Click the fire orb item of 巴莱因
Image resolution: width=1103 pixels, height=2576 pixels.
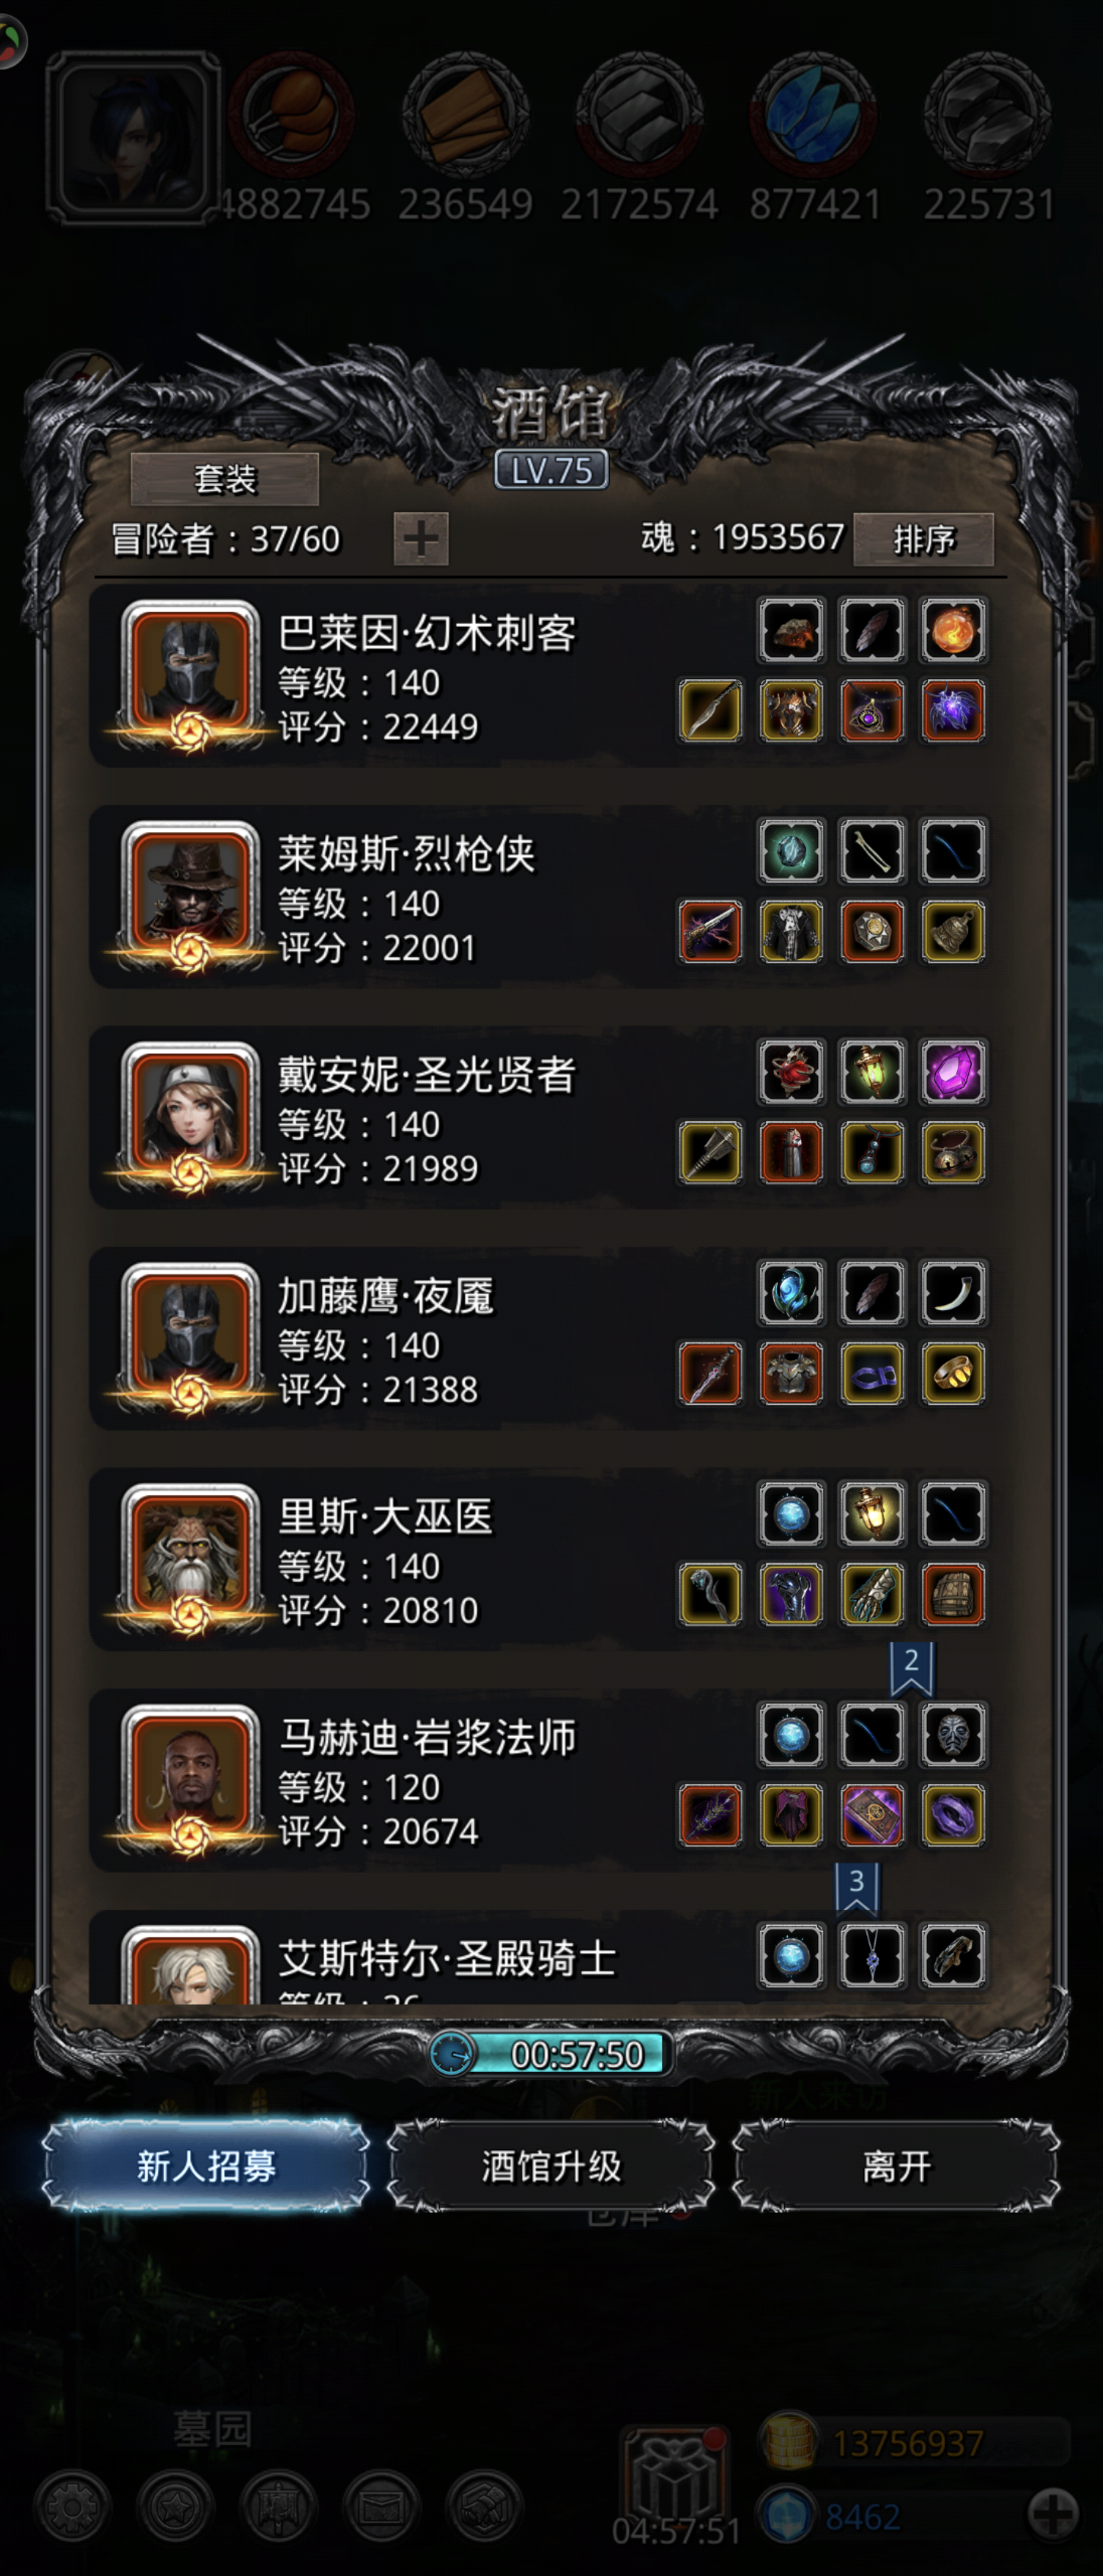(x=952, y=630)
